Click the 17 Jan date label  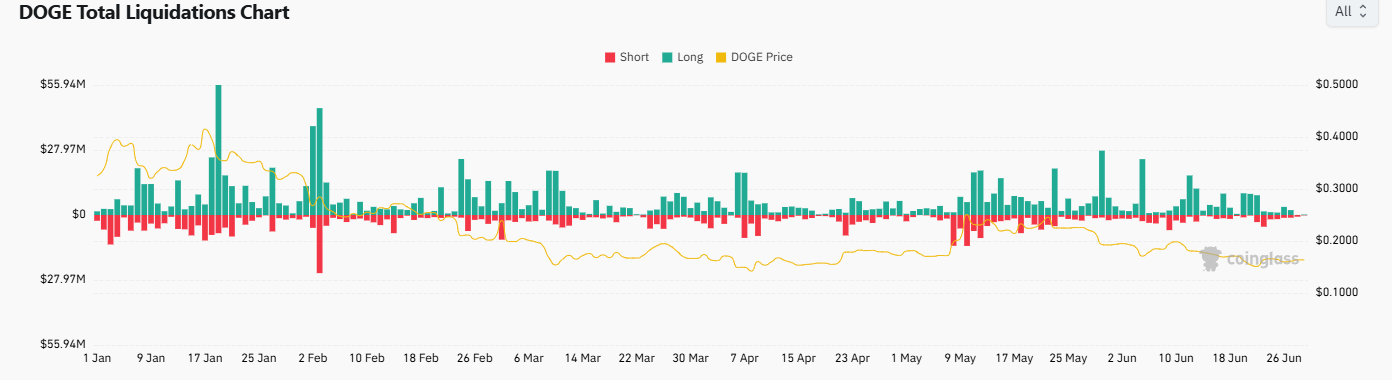205,358
